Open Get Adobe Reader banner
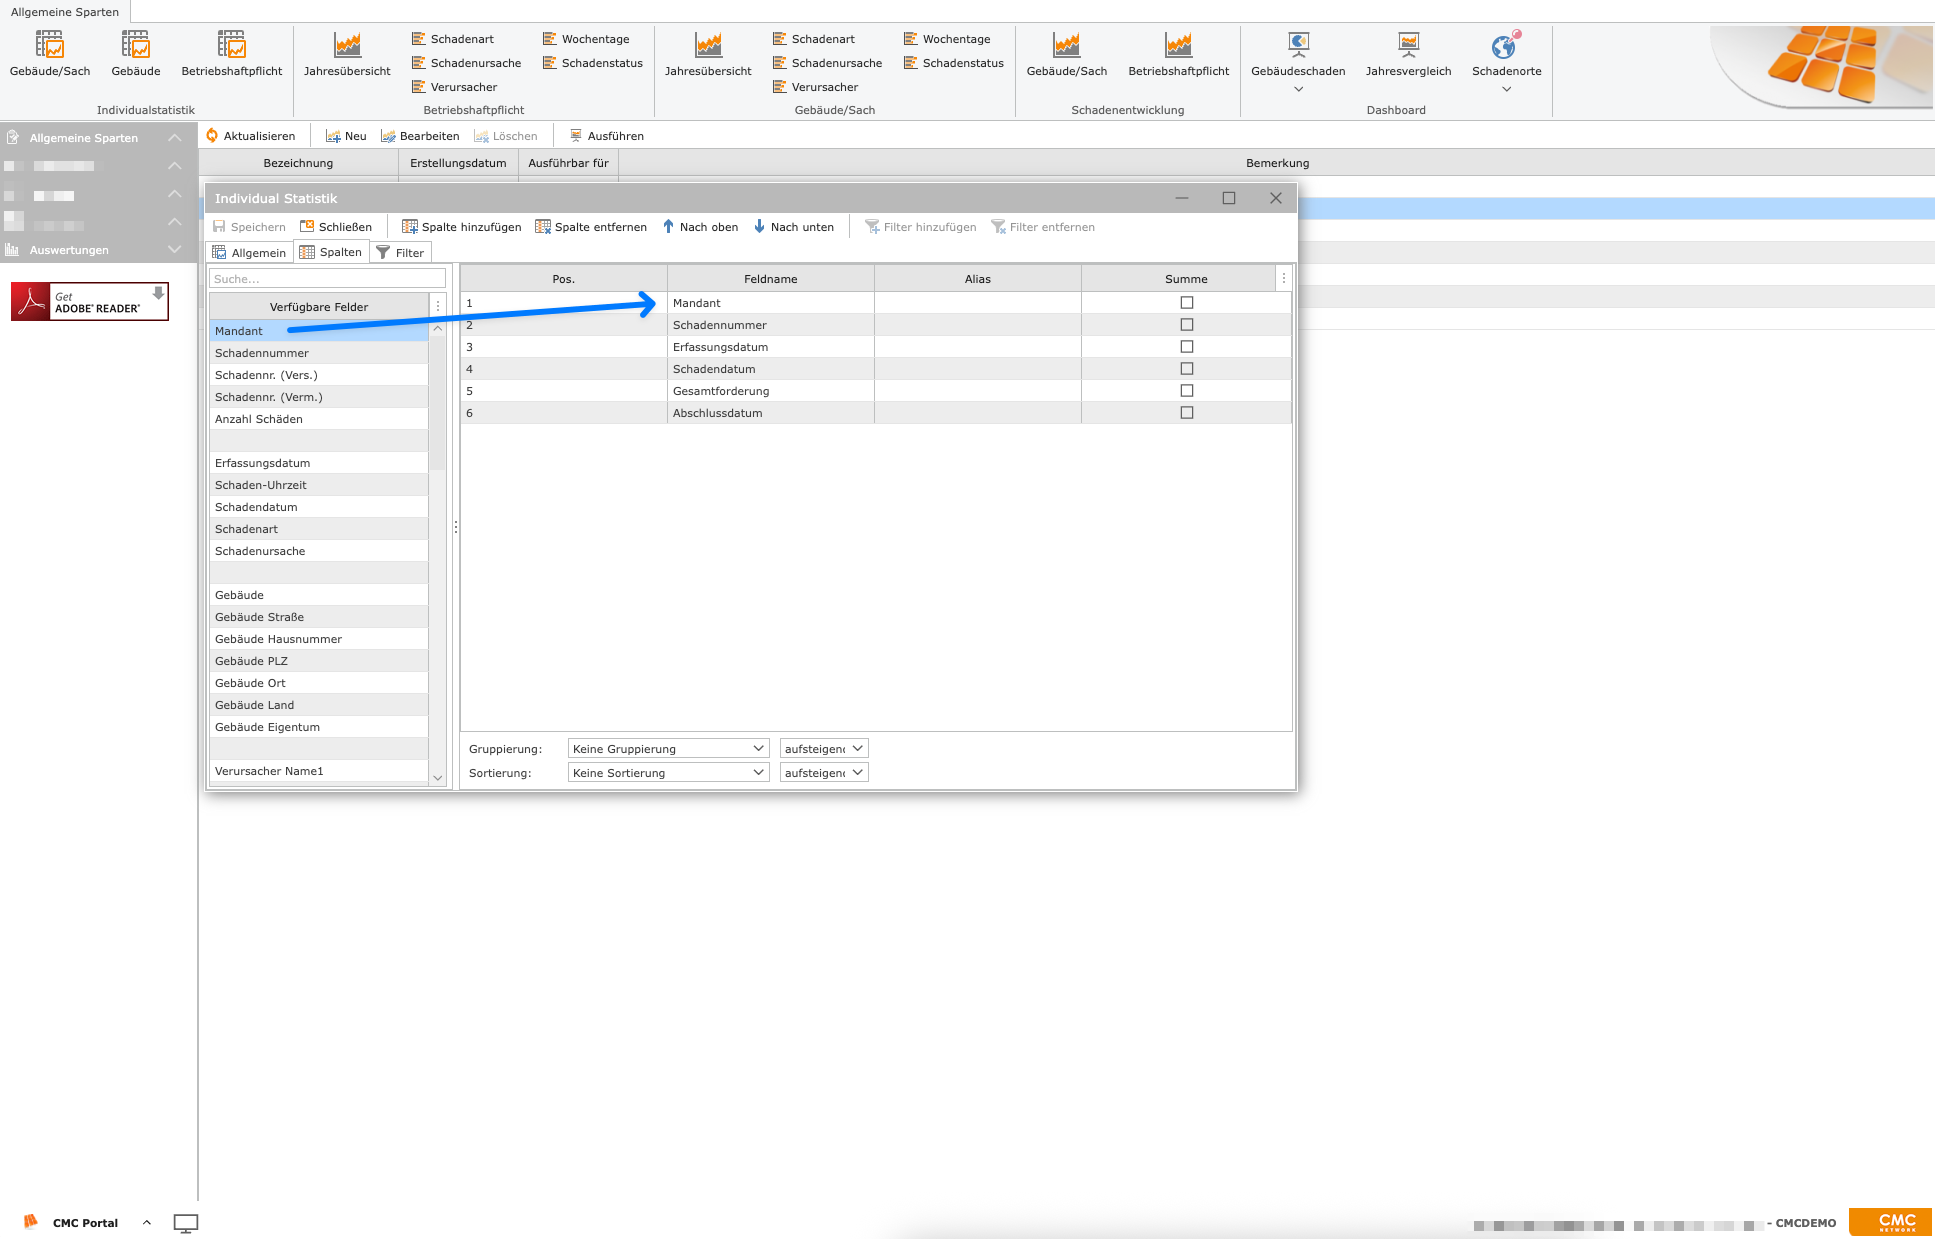This screenshot has height=1239, width=1935. click(x=90, y=302)
